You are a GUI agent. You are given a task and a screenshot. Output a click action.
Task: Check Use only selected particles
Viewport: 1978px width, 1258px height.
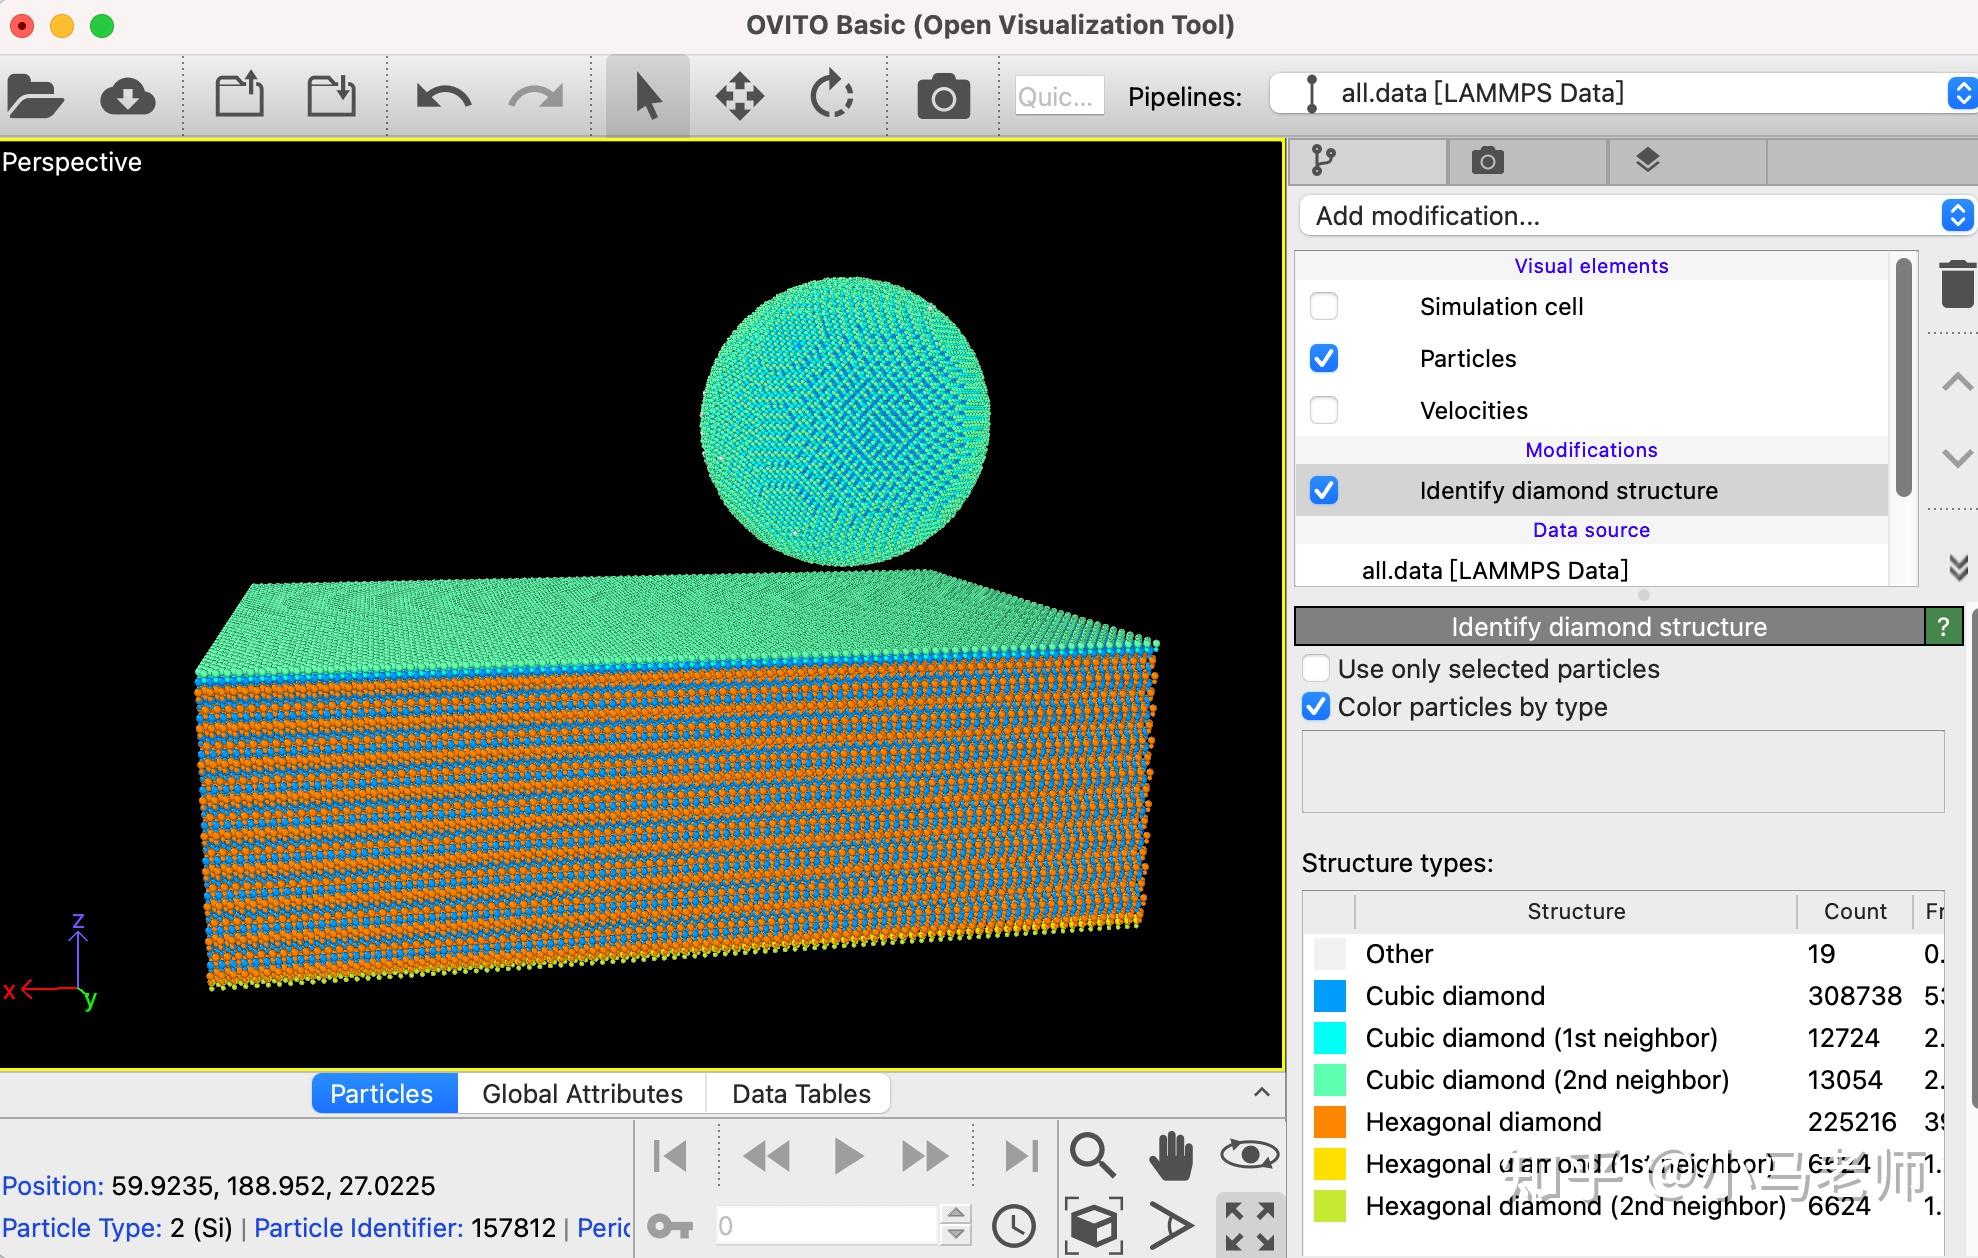1316,668
